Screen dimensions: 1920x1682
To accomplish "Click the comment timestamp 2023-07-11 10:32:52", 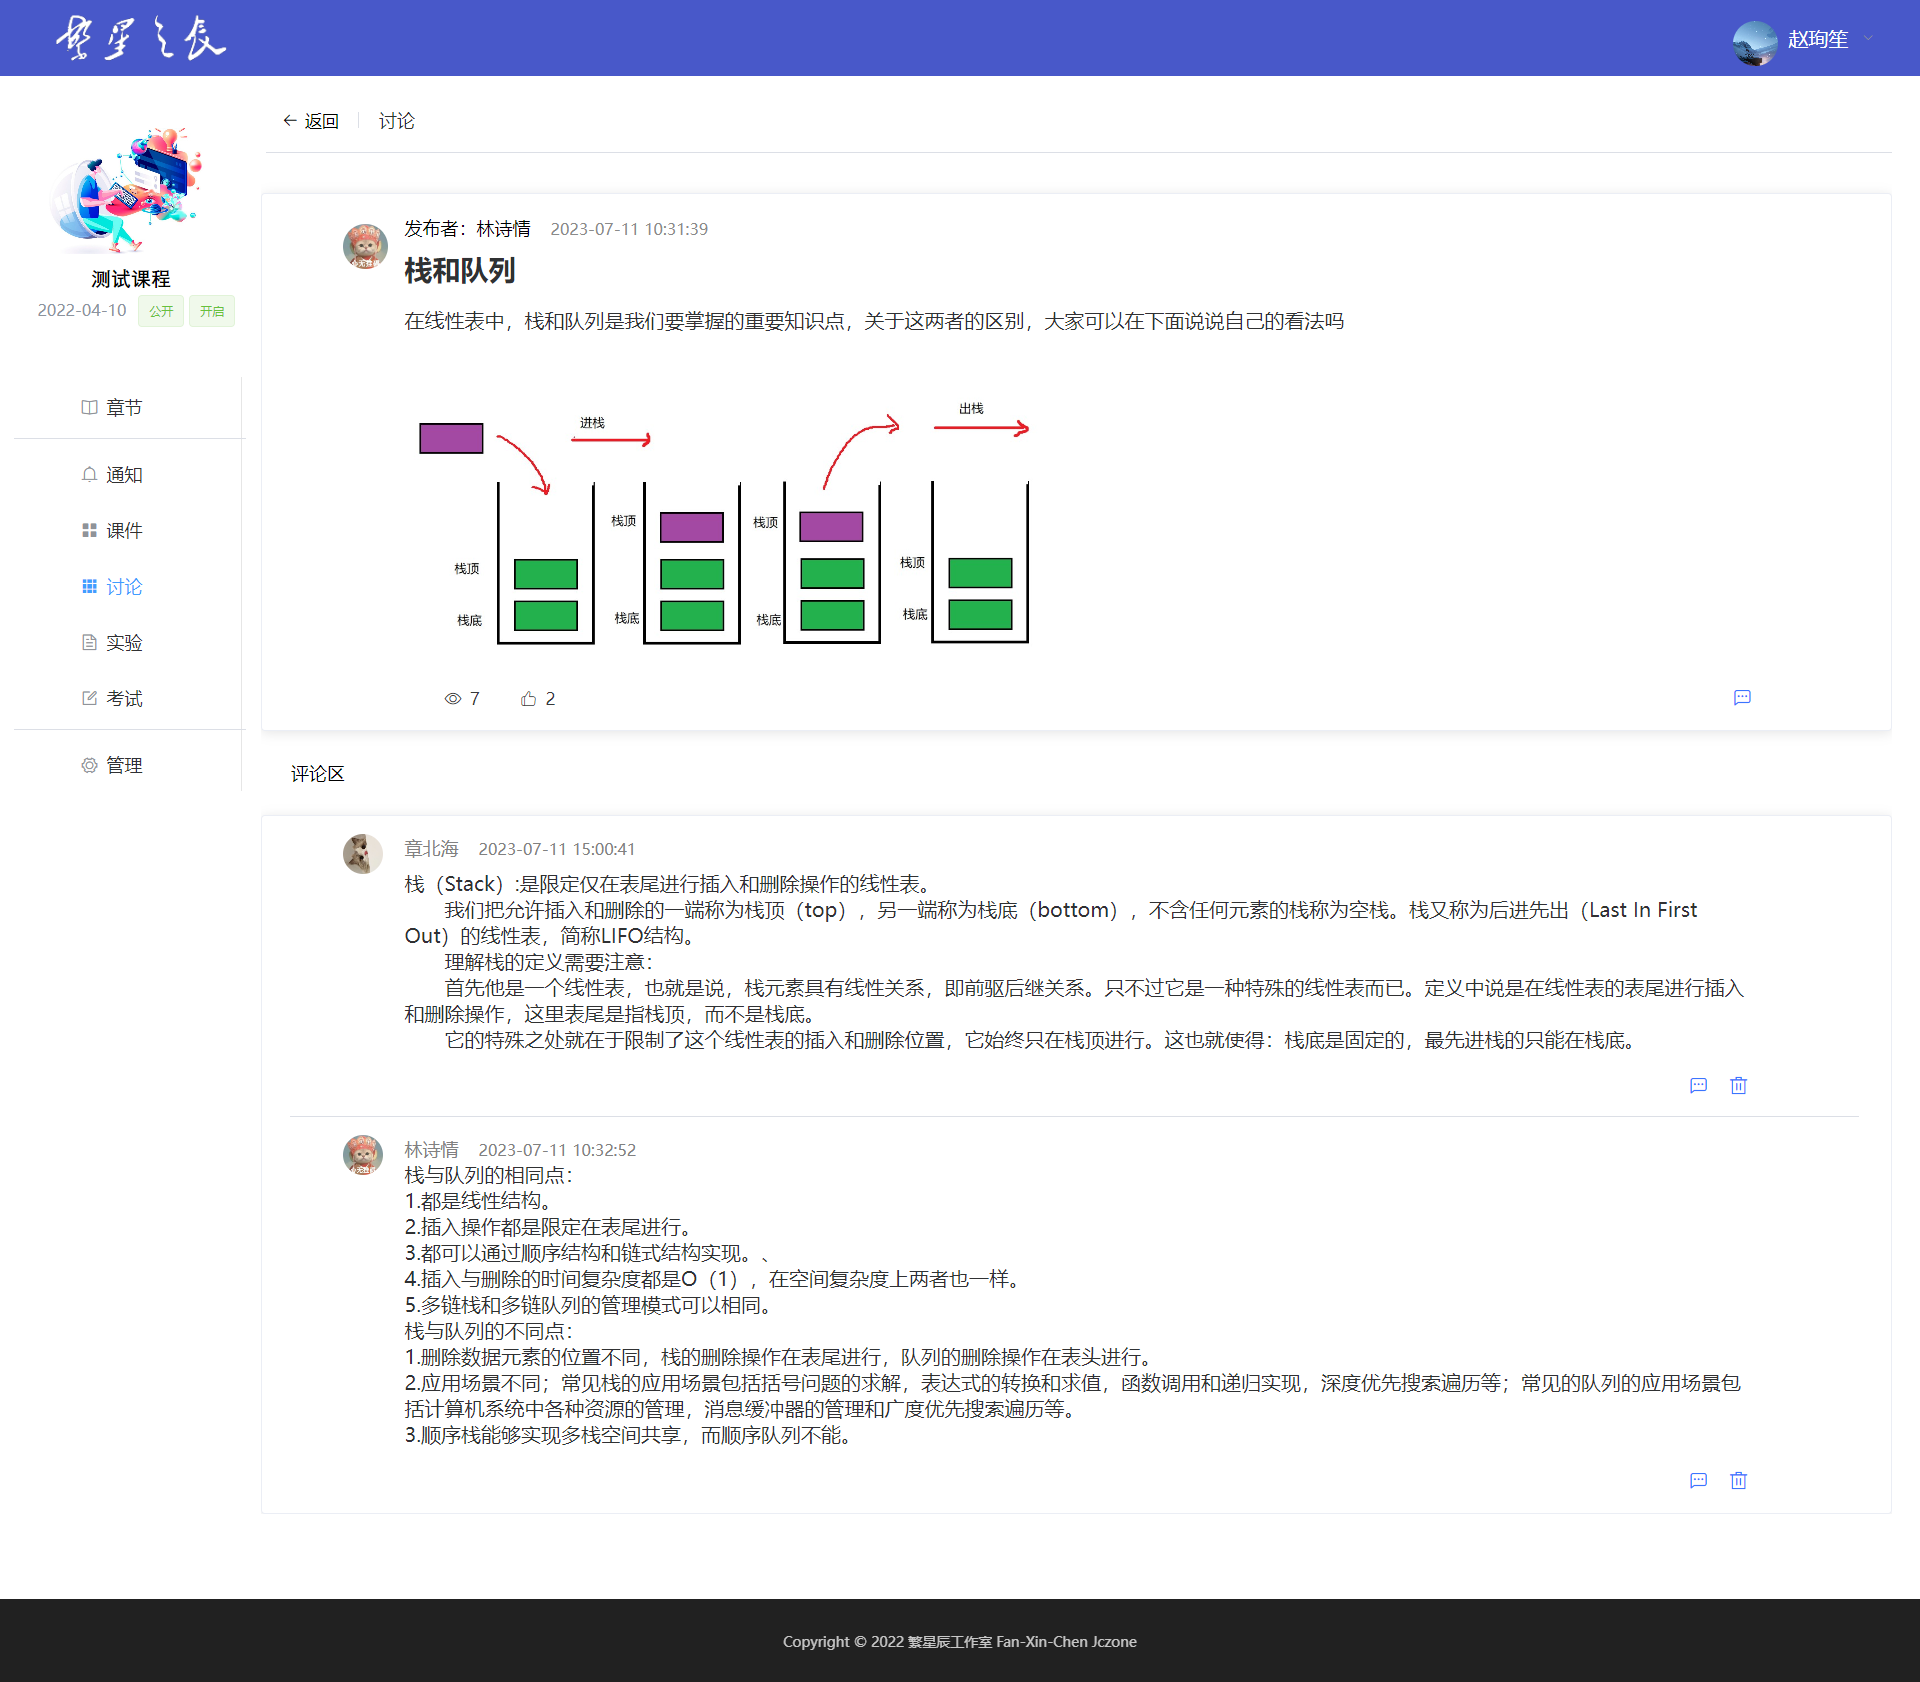I will [557, 1150].
